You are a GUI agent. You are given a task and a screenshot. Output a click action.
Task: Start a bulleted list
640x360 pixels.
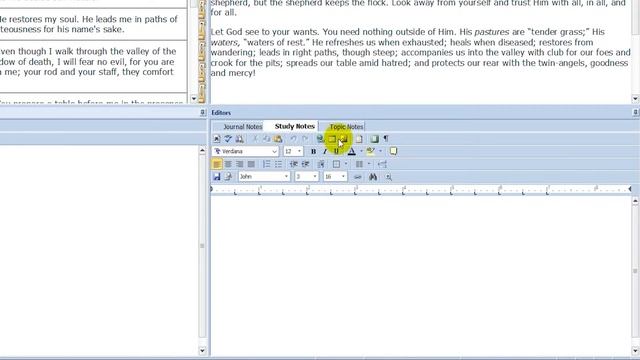[278, 164]
